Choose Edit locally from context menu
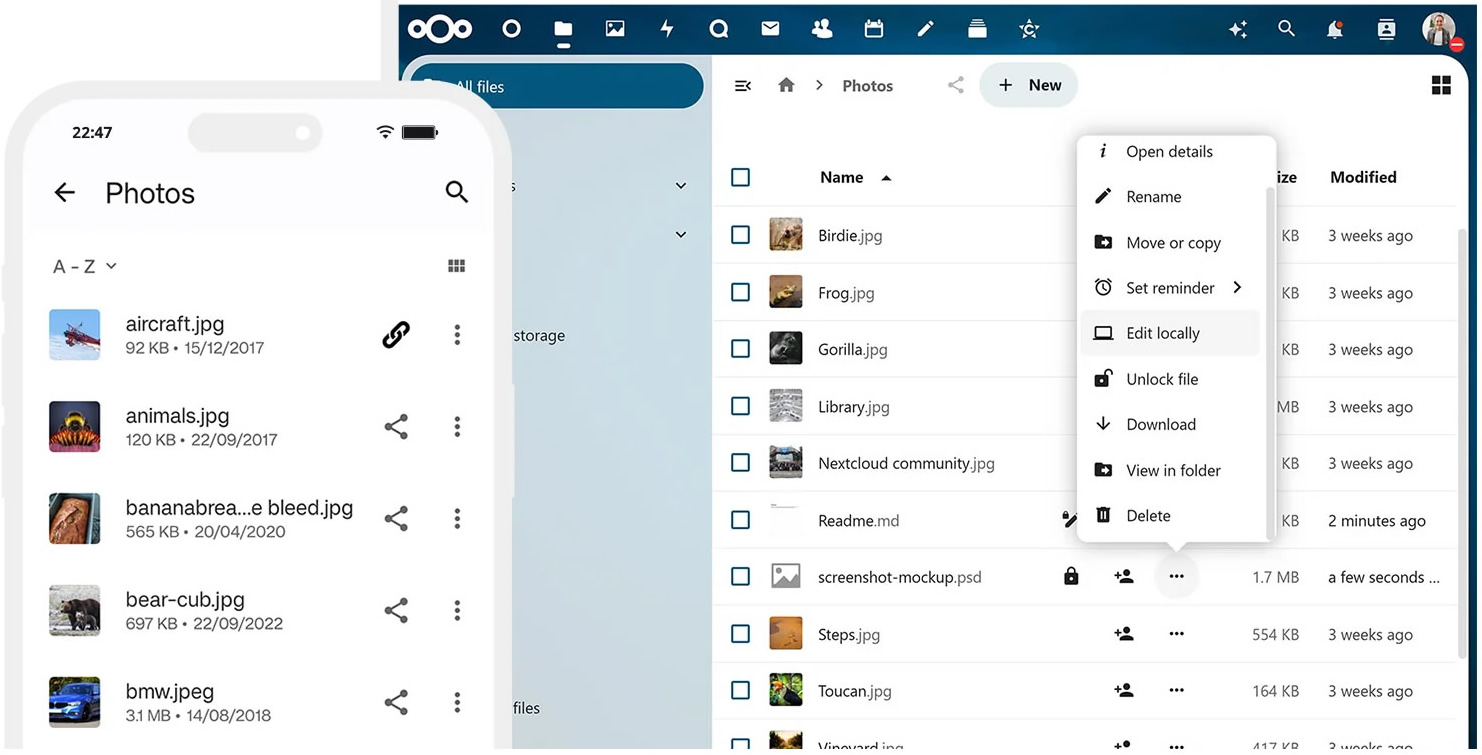This screenshot has height=755, width=1482. 1162,333
